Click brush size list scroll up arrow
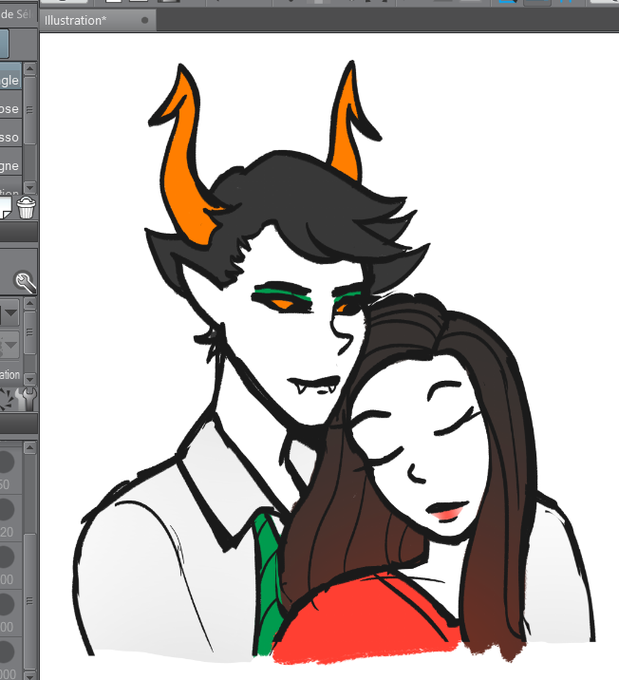 coord(30,447)
